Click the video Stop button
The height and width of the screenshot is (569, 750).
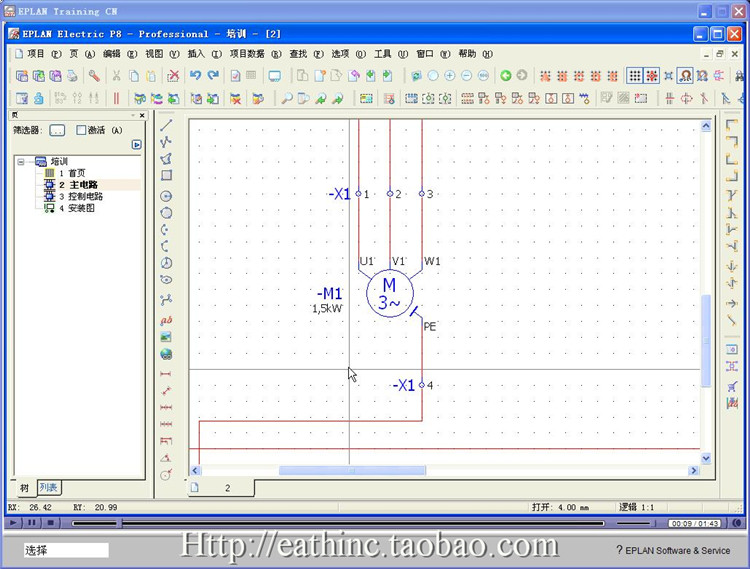[x=50, y=523]
